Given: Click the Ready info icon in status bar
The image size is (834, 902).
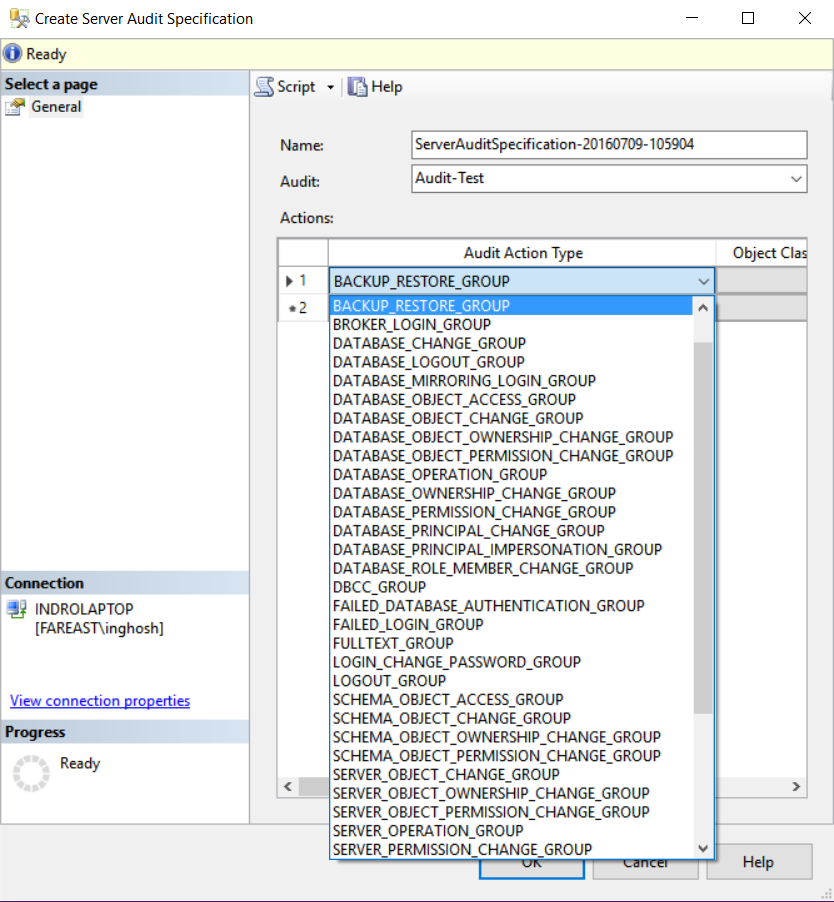Looking at the screenshot, I should [12, 54].
